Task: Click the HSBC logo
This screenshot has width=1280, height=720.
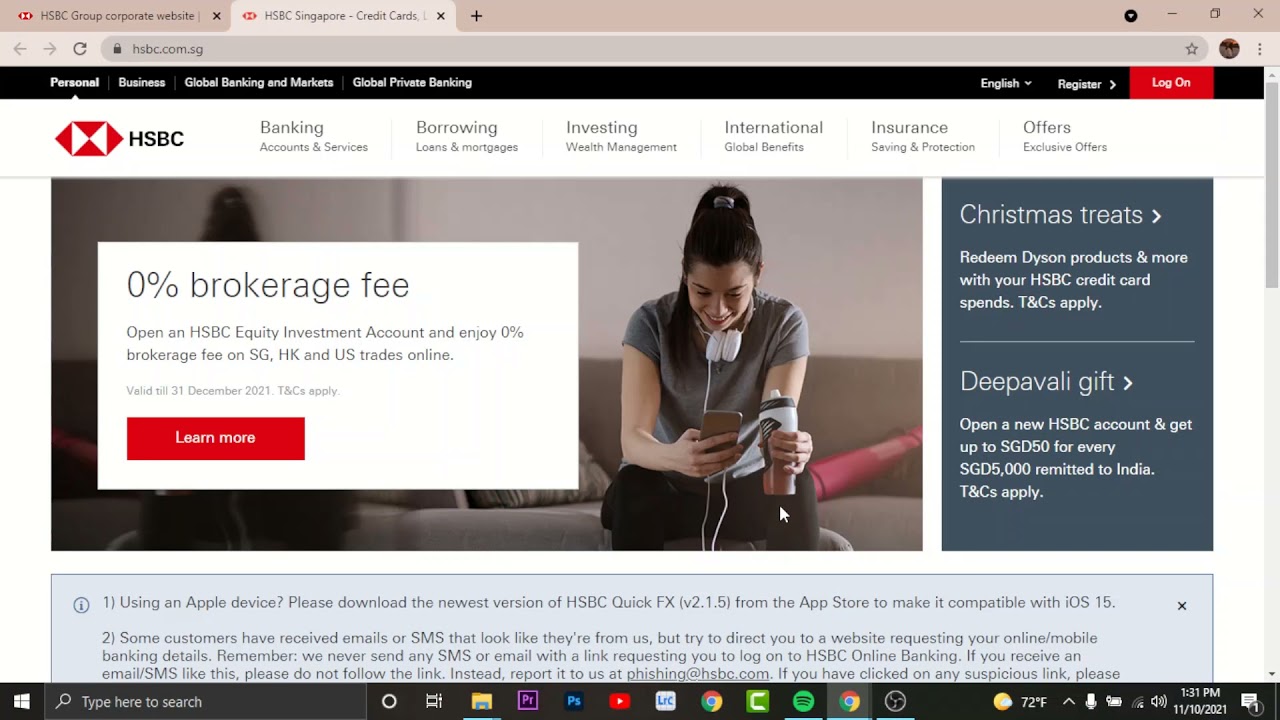Action: 119,139
